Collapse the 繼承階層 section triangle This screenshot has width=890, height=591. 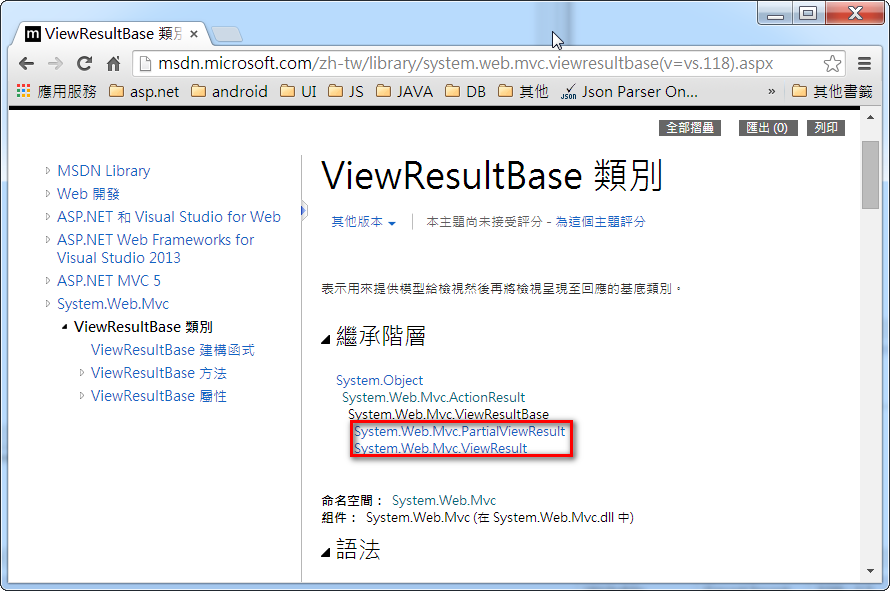[x=325, y=339]
